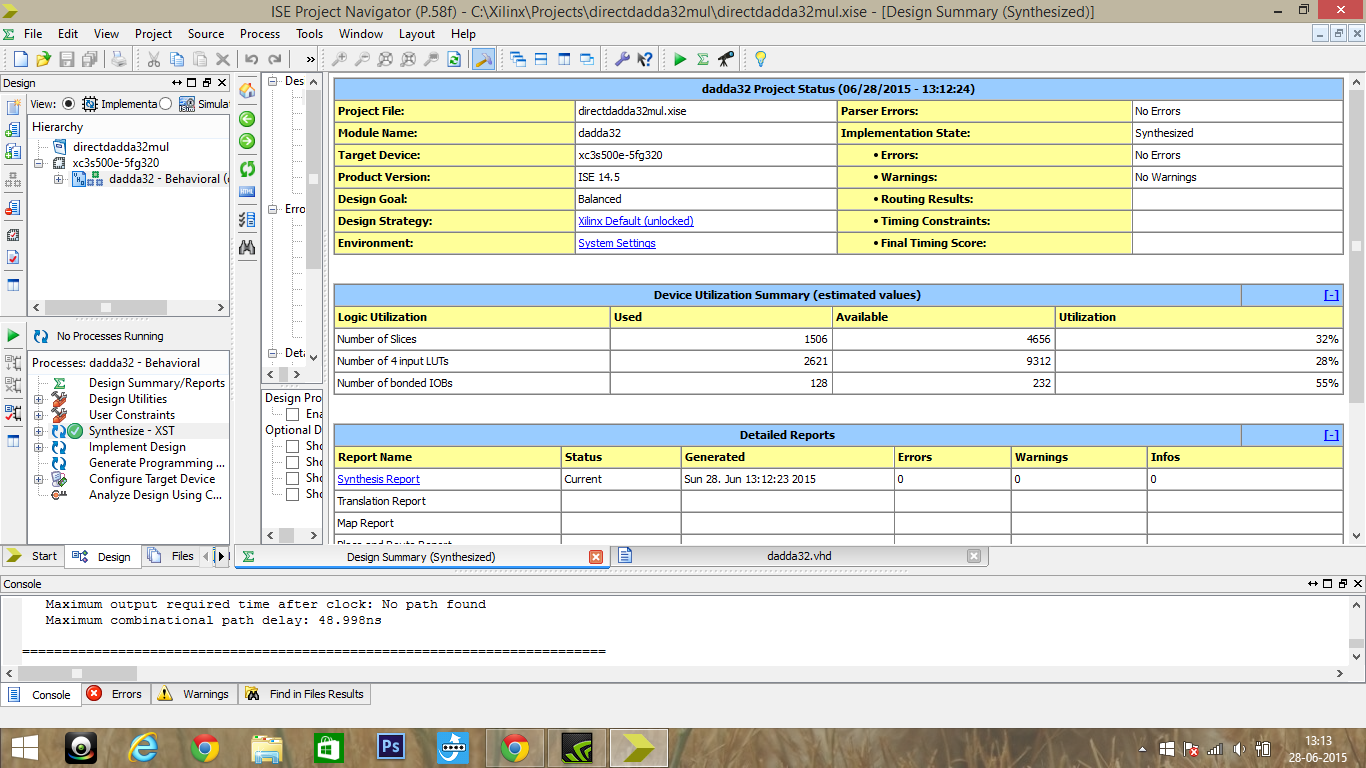The height and width of the screenshot is (768, 1366).
Task: Switch to the Files panel tab
Action: click(171, 556)
